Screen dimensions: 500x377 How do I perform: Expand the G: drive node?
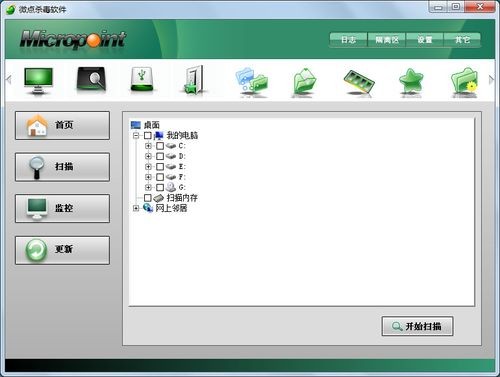point(148,187)
